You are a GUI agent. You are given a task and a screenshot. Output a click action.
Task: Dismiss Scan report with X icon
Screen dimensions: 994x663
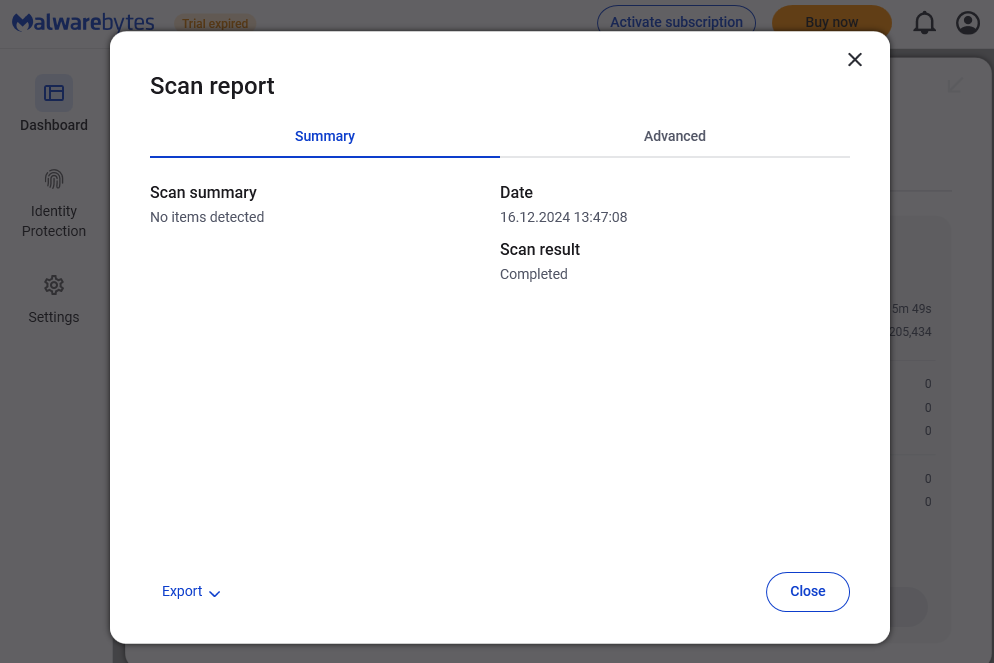click(x=855, y=60)
